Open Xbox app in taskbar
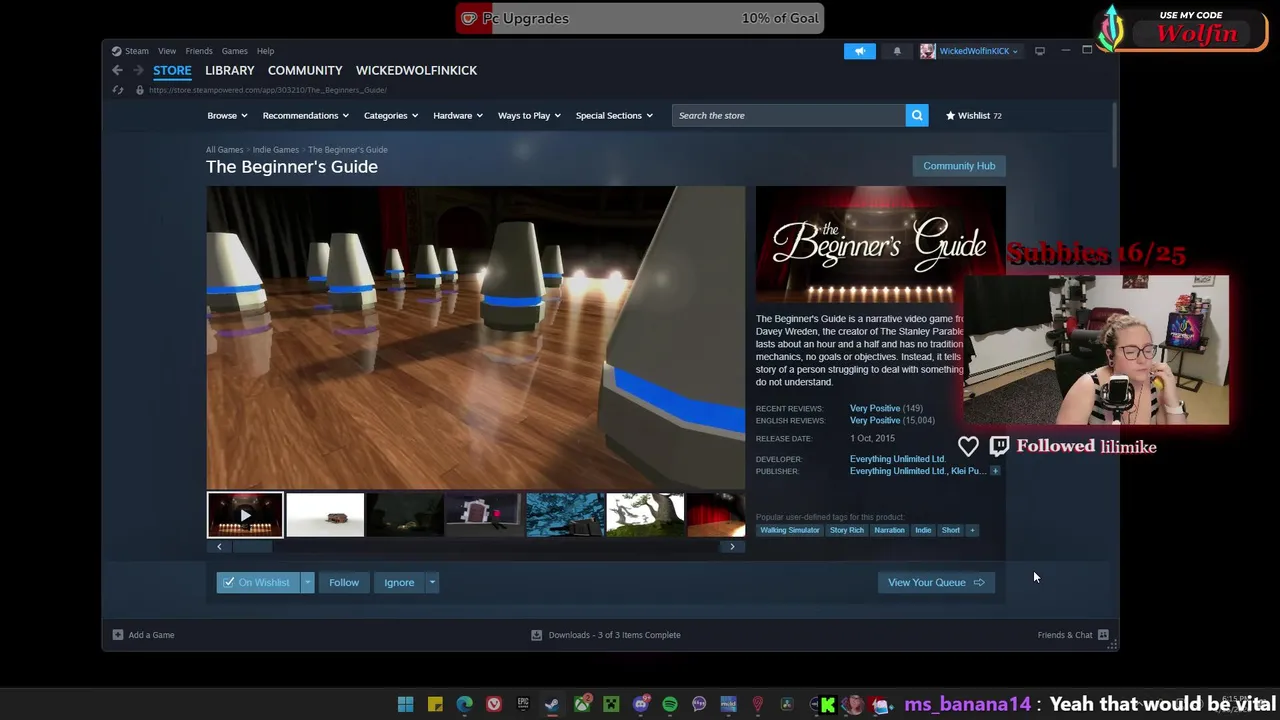The image size is (1280, 720). (x=582, y=705)
